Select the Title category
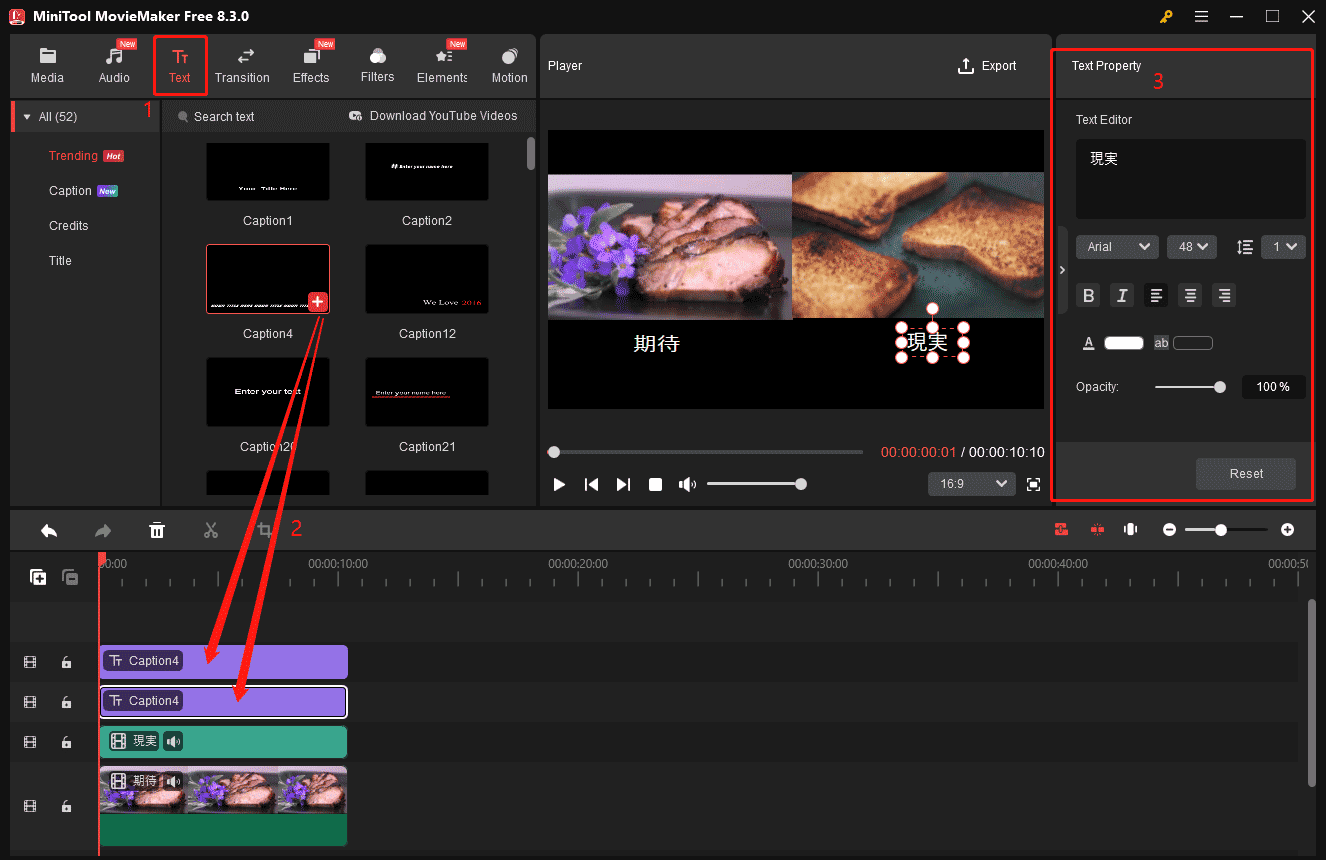This screenshot has width=1326, height=860. 61,261
